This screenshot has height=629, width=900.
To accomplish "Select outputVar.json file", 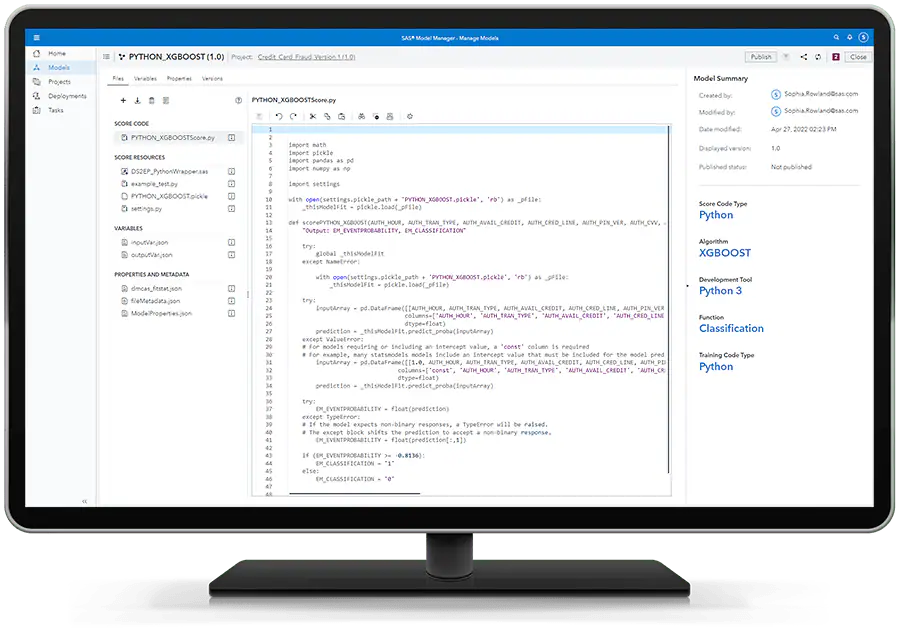I will 152,255.
